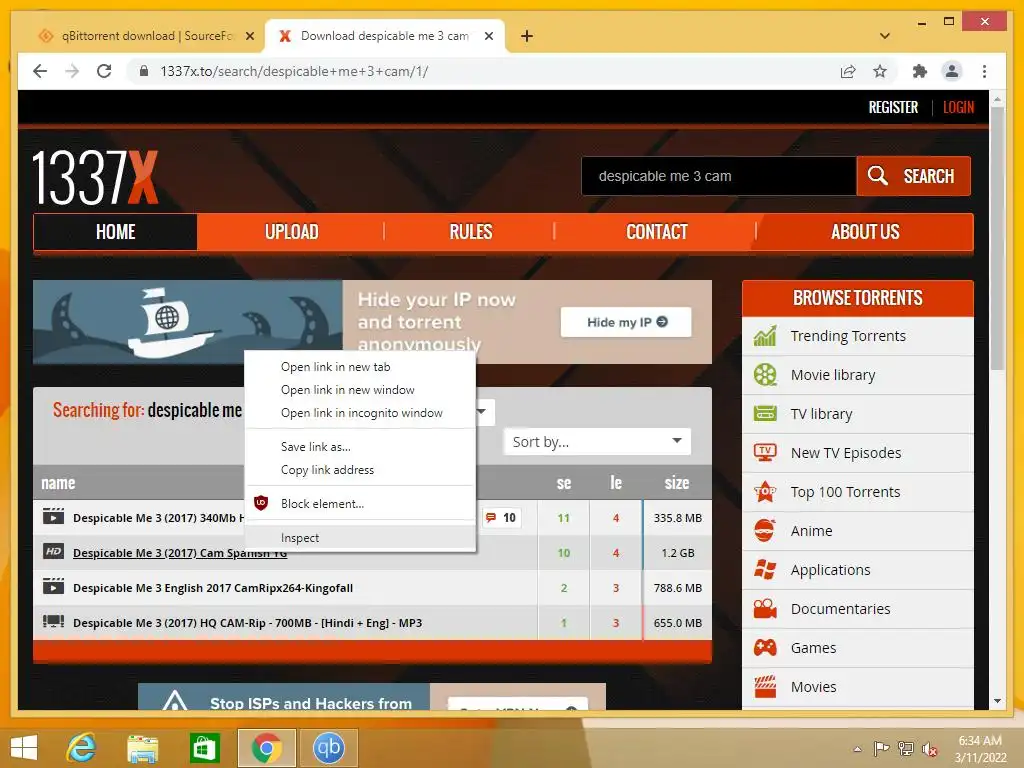Go to the RULES nav item
Image resolution: width=1024 pixels, height=768 pixels.
pos(470,232)
